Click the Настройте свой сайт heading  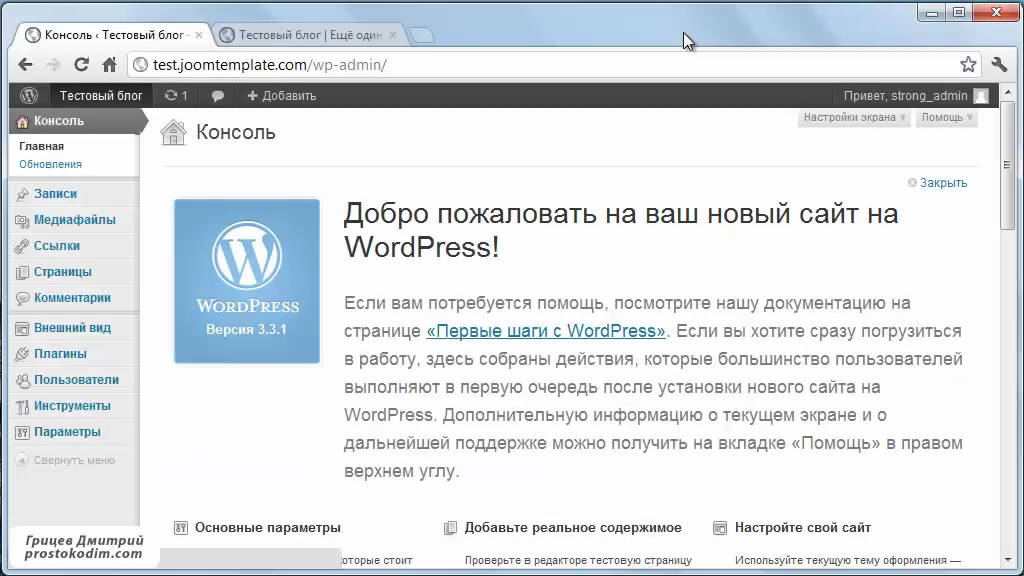click(803, 528)
